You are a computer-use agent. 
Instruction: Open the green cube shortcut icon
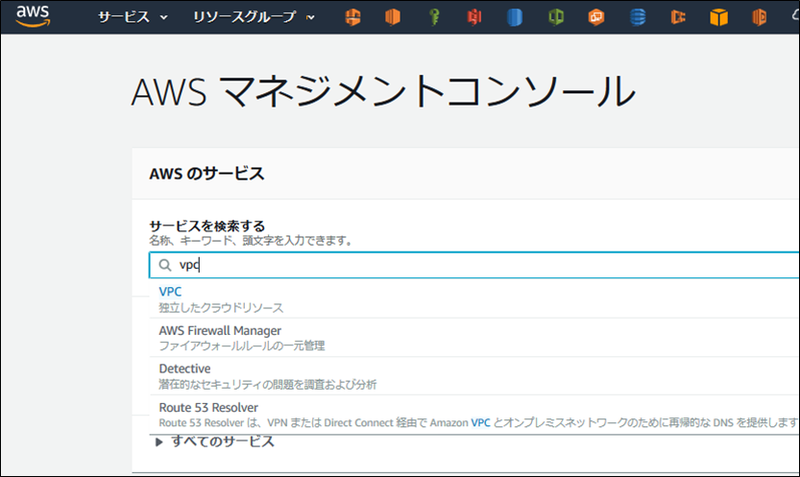[556, 17]
